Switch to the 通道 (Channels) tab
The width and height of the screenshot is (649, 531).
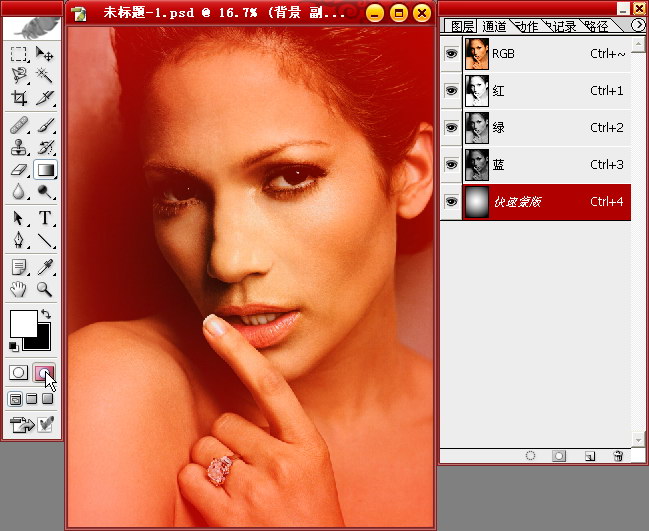pos(494,26)
